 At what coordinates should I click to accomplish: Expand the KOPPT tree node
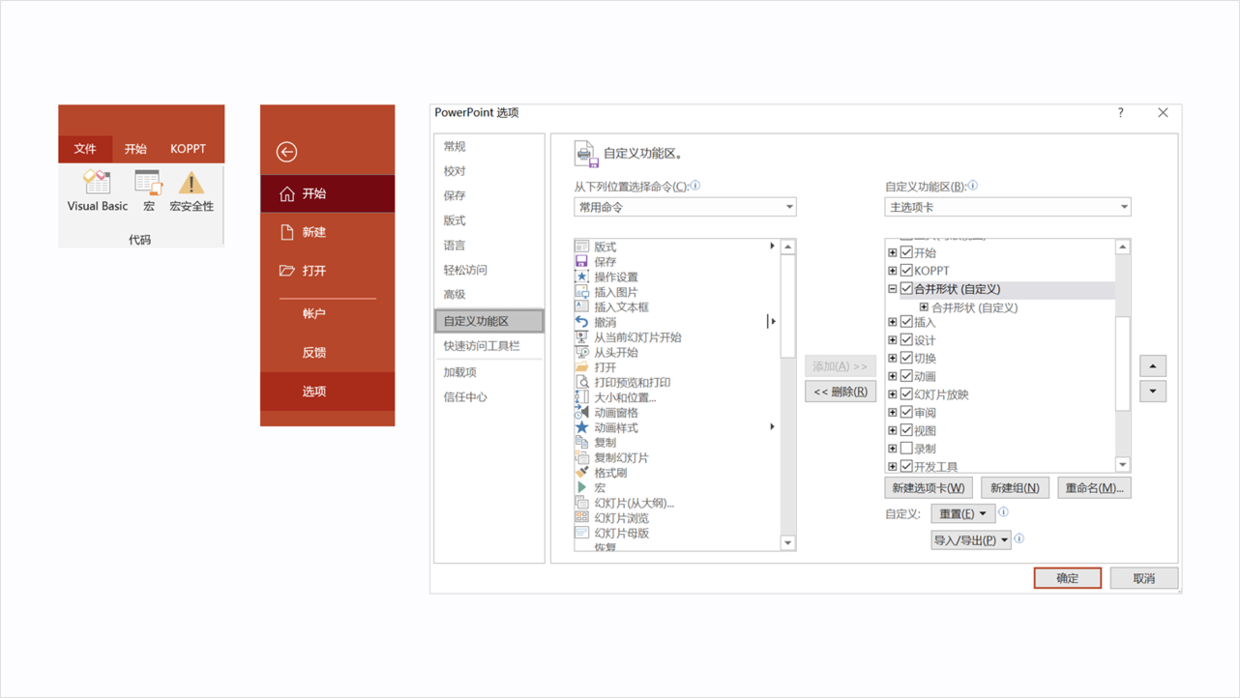click(893, 271)
